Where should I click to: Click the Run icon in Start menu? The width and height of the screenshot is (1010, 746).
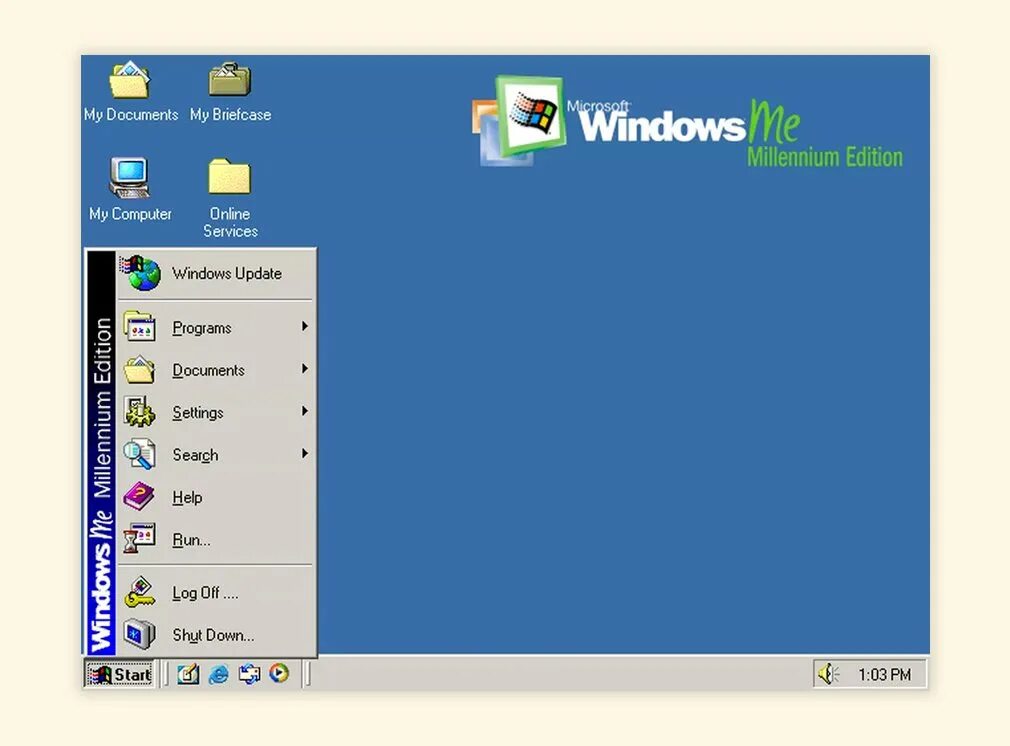(x=140, y=539)
